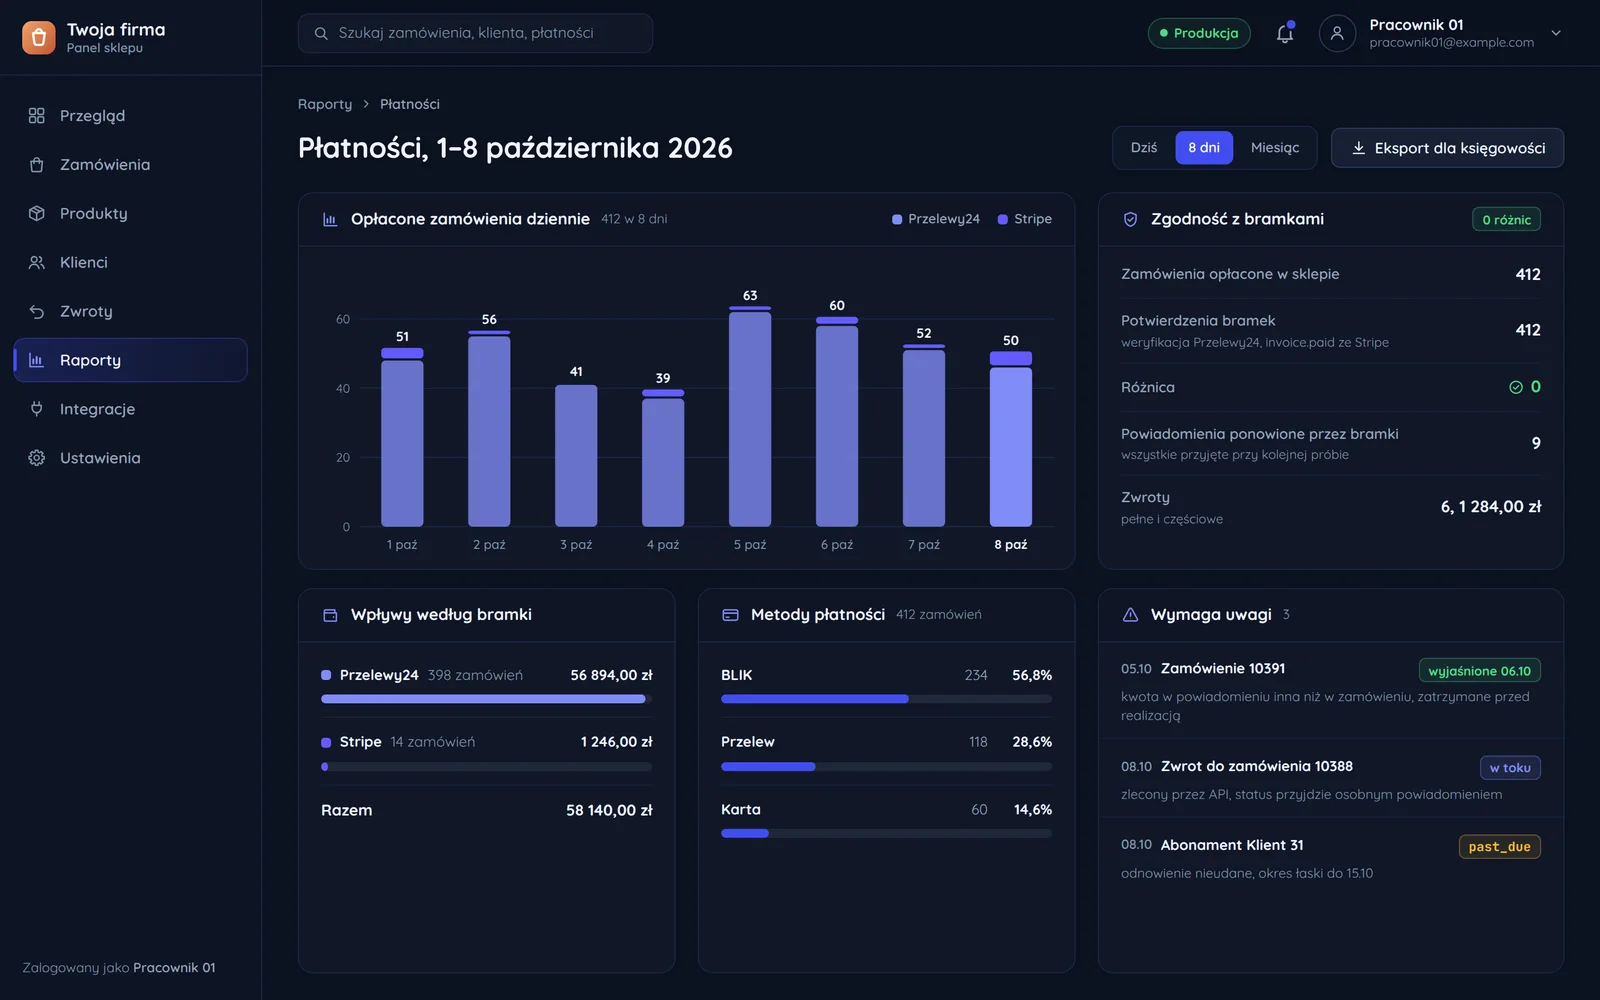Click the BLIK share progress bar
Viewport: 1600px width, 1000px height.
tap(886, 699)
